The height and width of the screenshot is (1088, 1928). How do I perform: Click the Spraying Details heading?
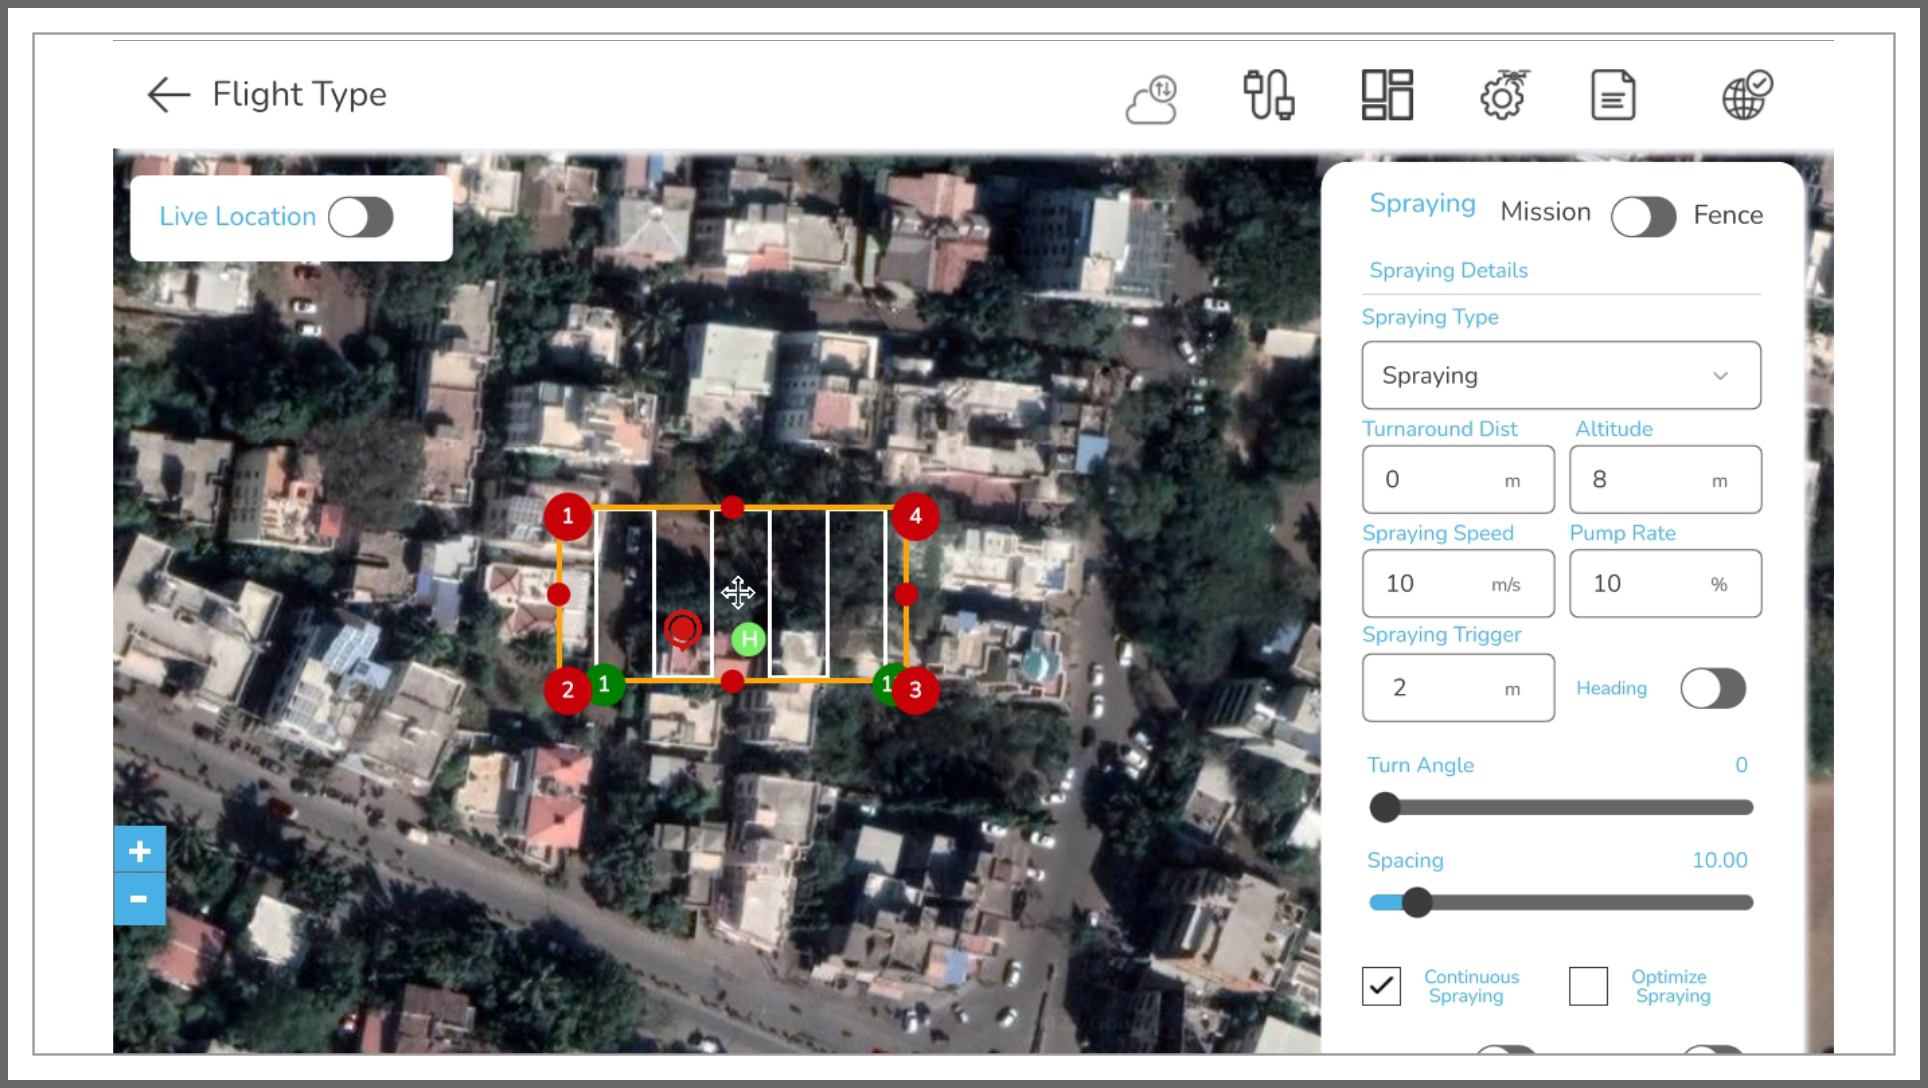1448,270
